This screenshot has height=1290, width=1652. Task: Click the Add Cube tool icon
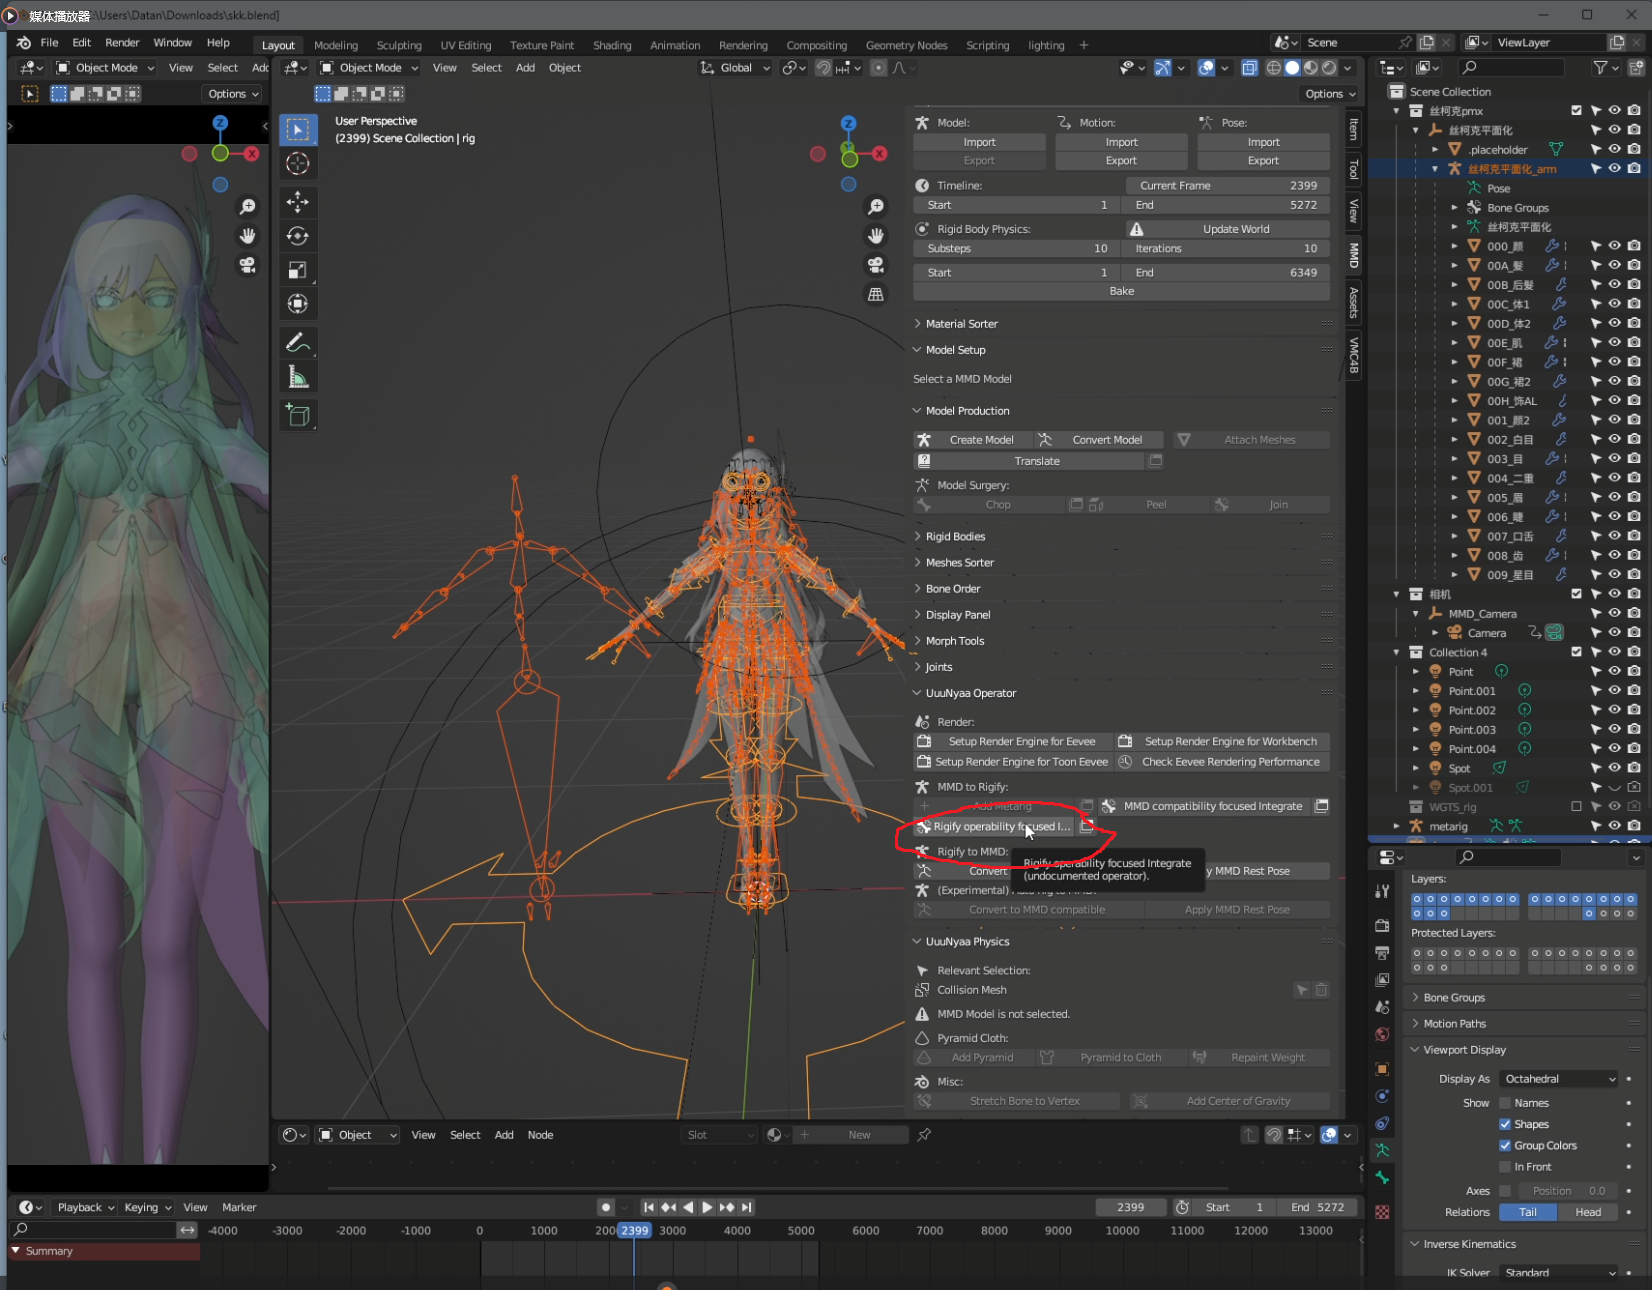pos(297,415)
